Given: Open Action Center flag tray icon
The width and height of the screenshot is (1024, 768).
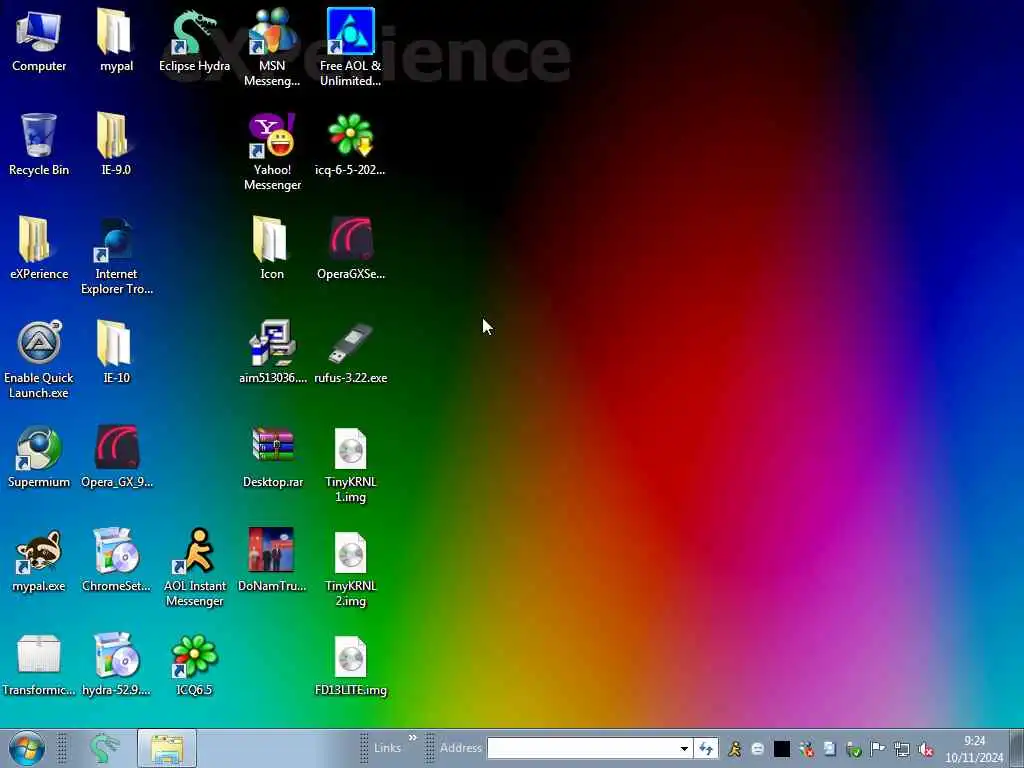Looking at the screenshot, I should click(878, 749).
